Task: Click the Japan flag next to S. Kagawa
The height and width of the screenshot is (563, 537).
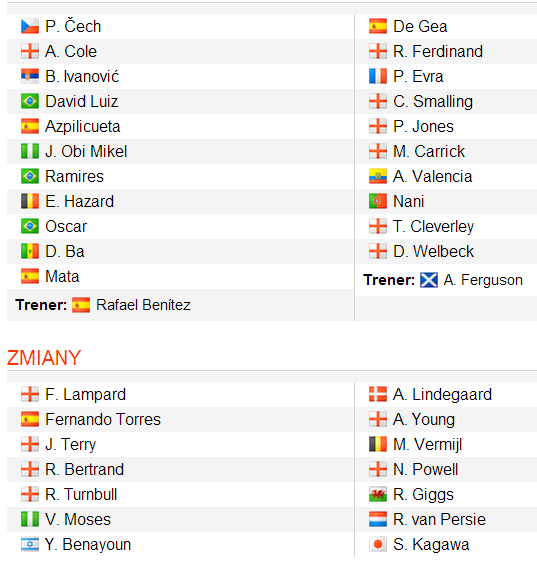Action: (x=378, y=544)
